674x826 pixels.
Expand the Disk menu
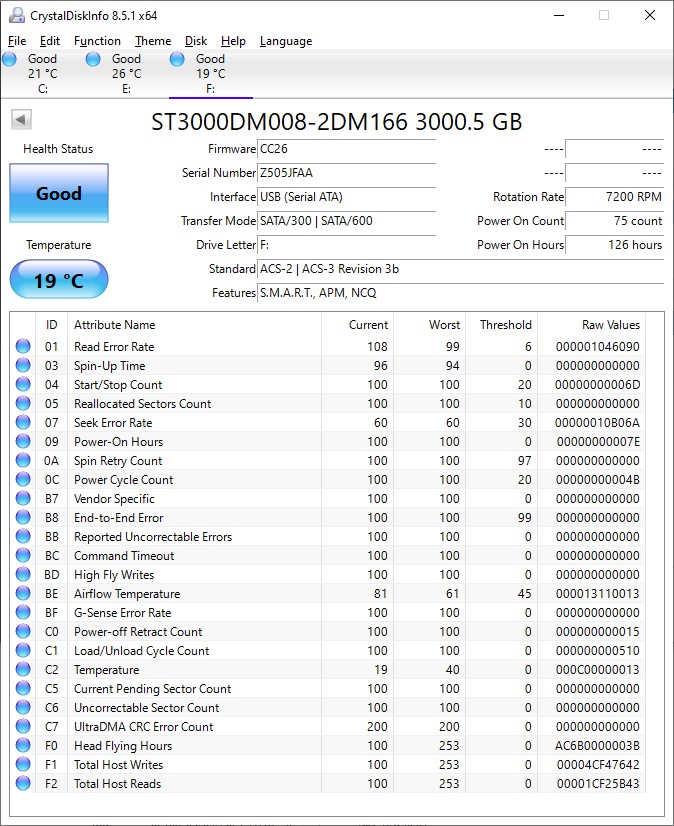coord(196,41)
